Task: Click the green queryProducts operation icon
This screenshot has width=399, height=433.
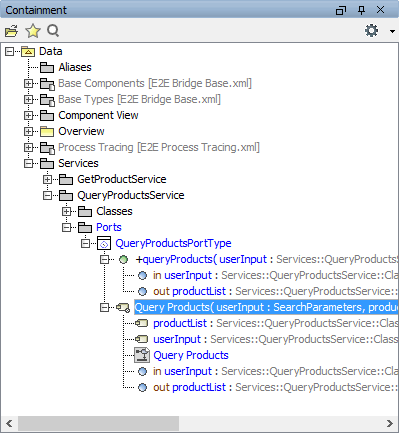Action: [123, 259]
